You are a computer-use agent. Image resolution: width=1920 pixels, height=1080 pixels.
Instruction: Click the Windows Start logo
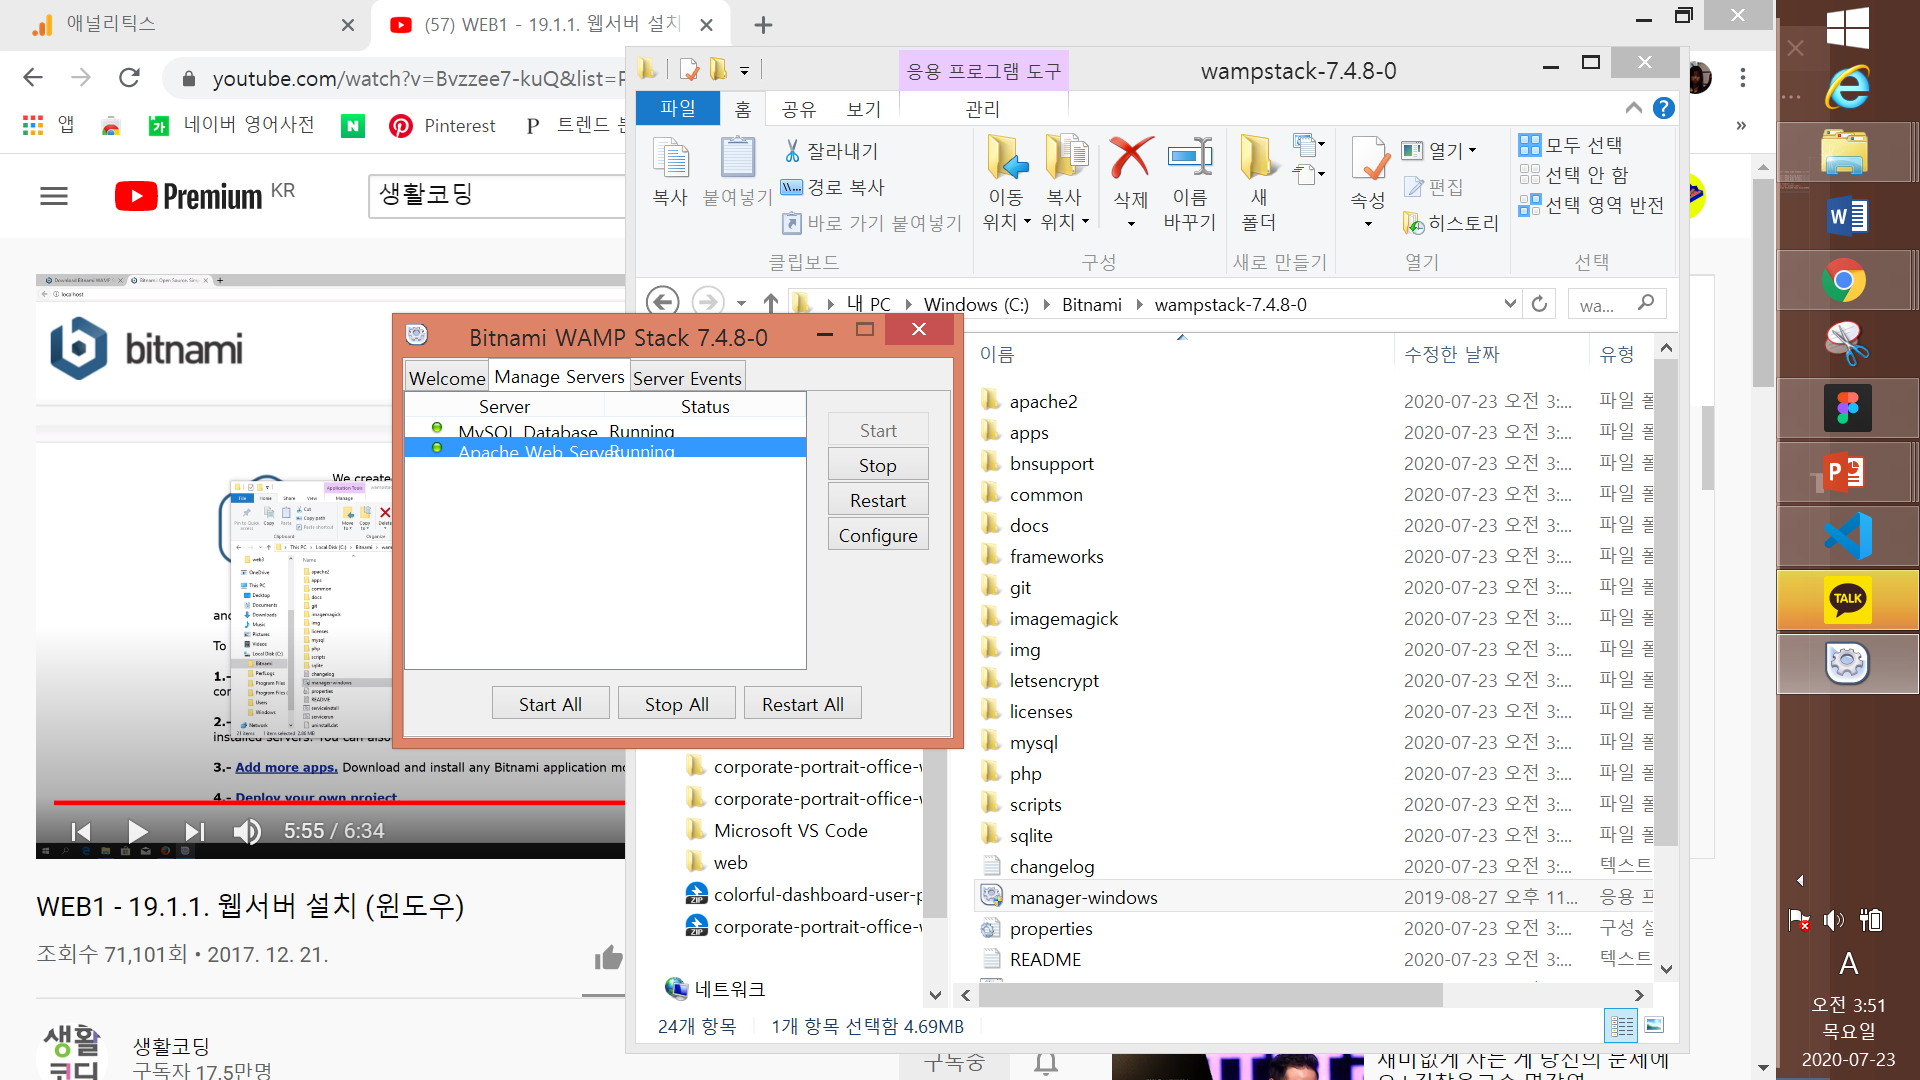pyautogui.click(x=1847, y=27)
